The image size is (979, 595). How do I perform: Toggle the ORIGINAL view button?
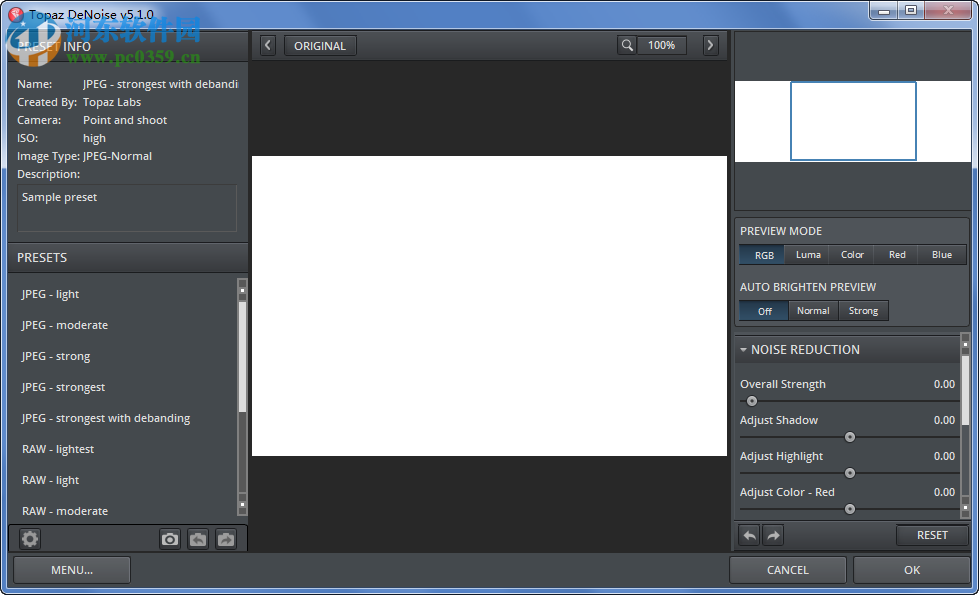point(320,46)
